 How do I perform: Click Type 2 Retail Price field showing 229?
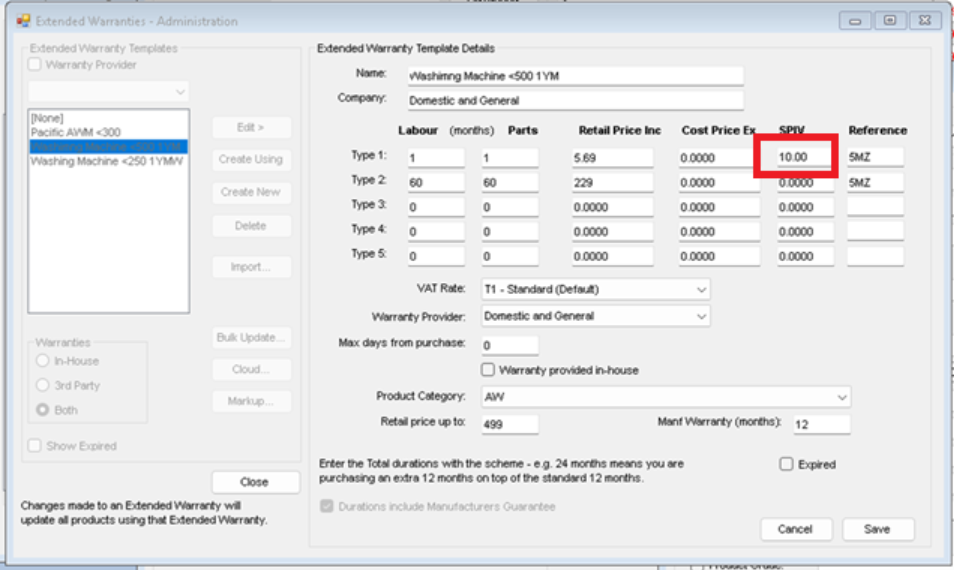[x=612, y=182]
